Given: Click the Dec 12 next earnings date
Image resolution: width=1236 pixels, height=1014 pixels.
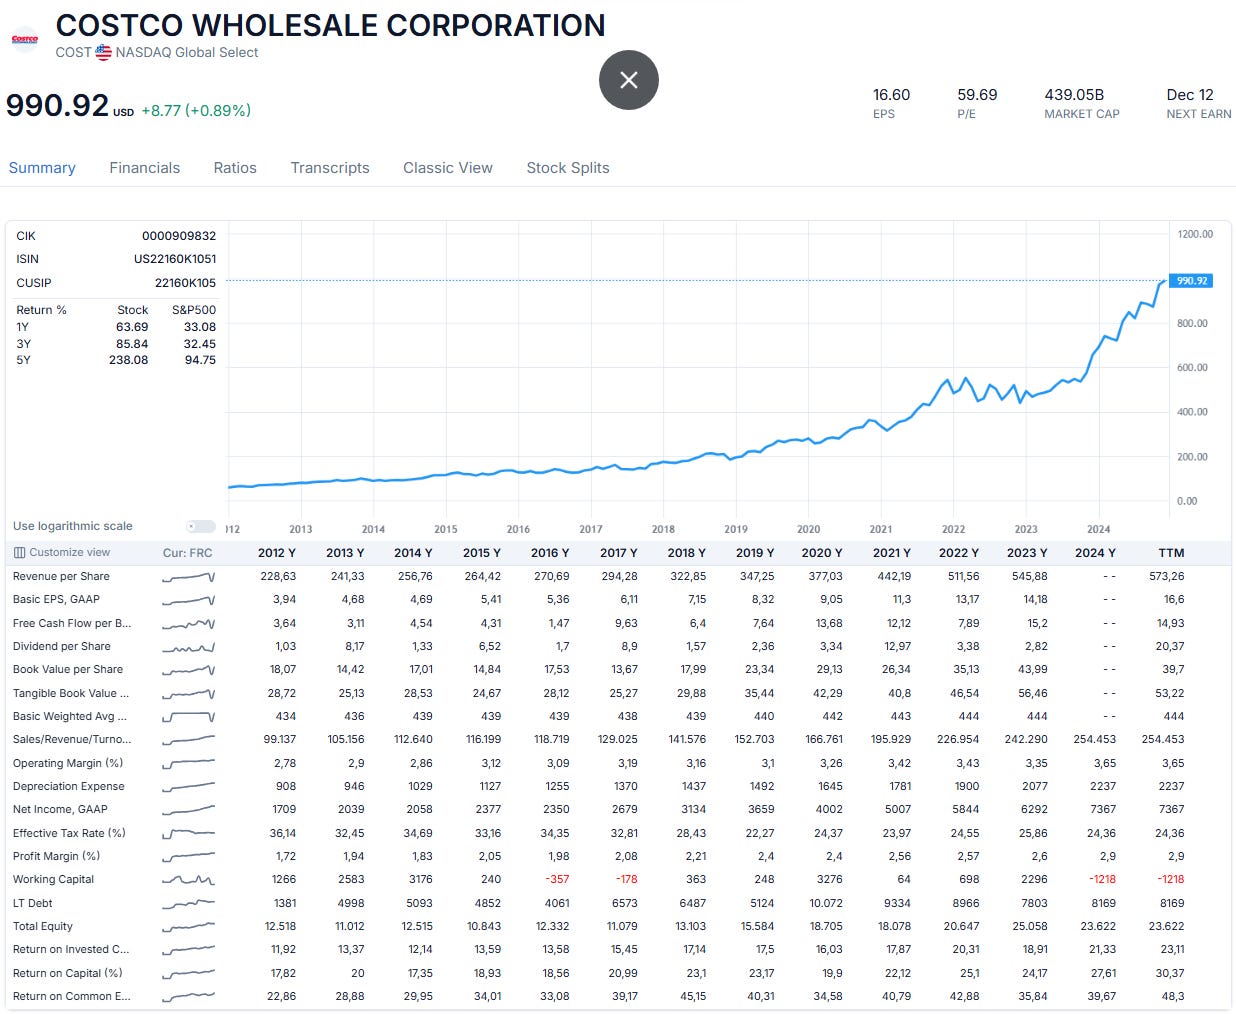Looking at the screenshot, I should (1190, 95).
